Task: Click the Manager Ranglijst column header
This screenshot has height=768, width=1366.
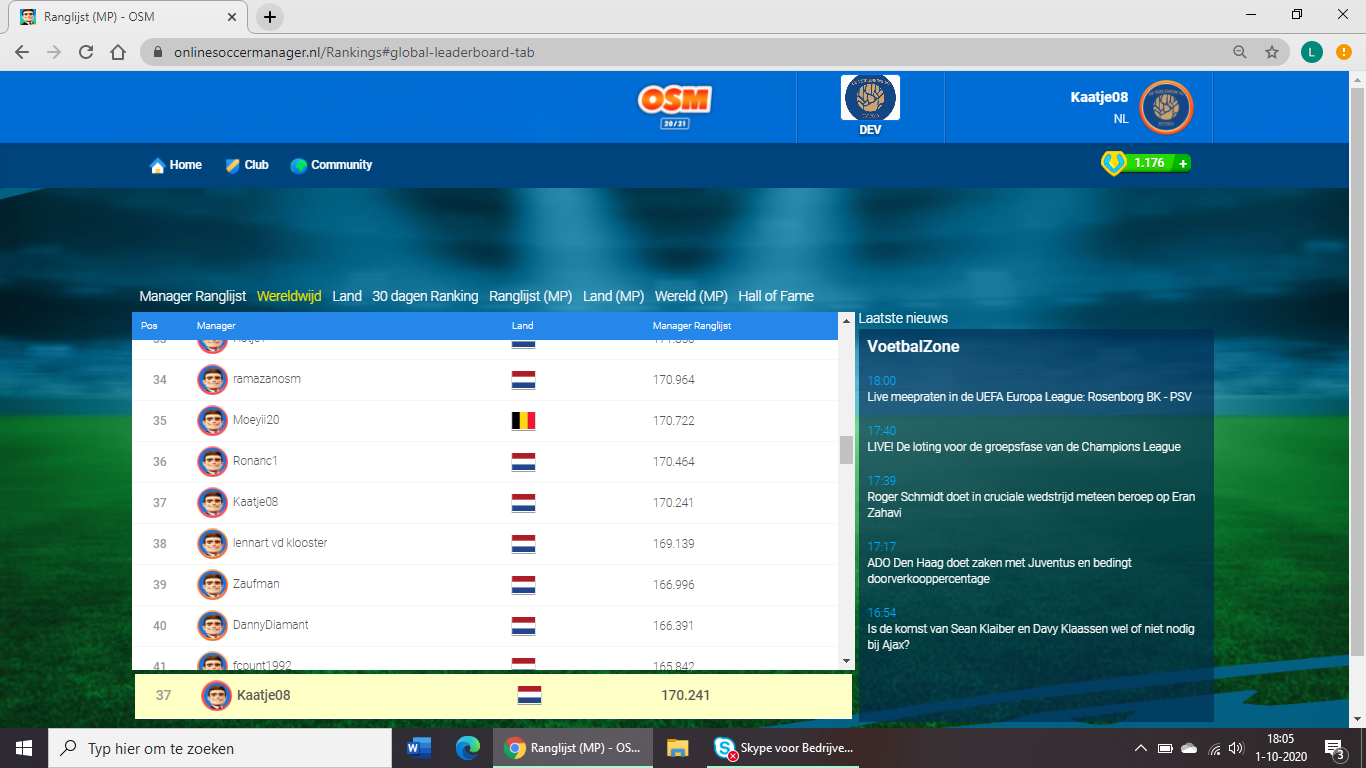Action: click(692, 326)
